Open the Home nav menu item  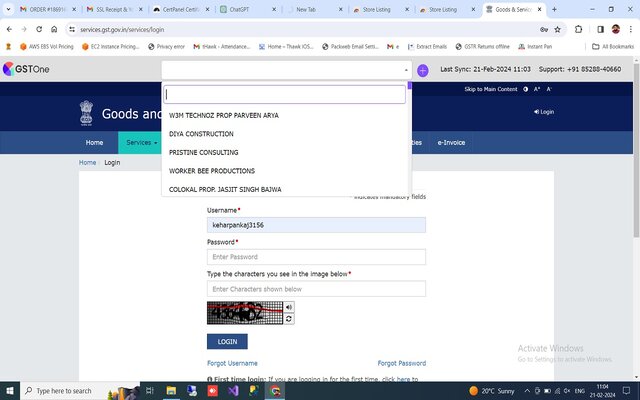pos(94,142)
